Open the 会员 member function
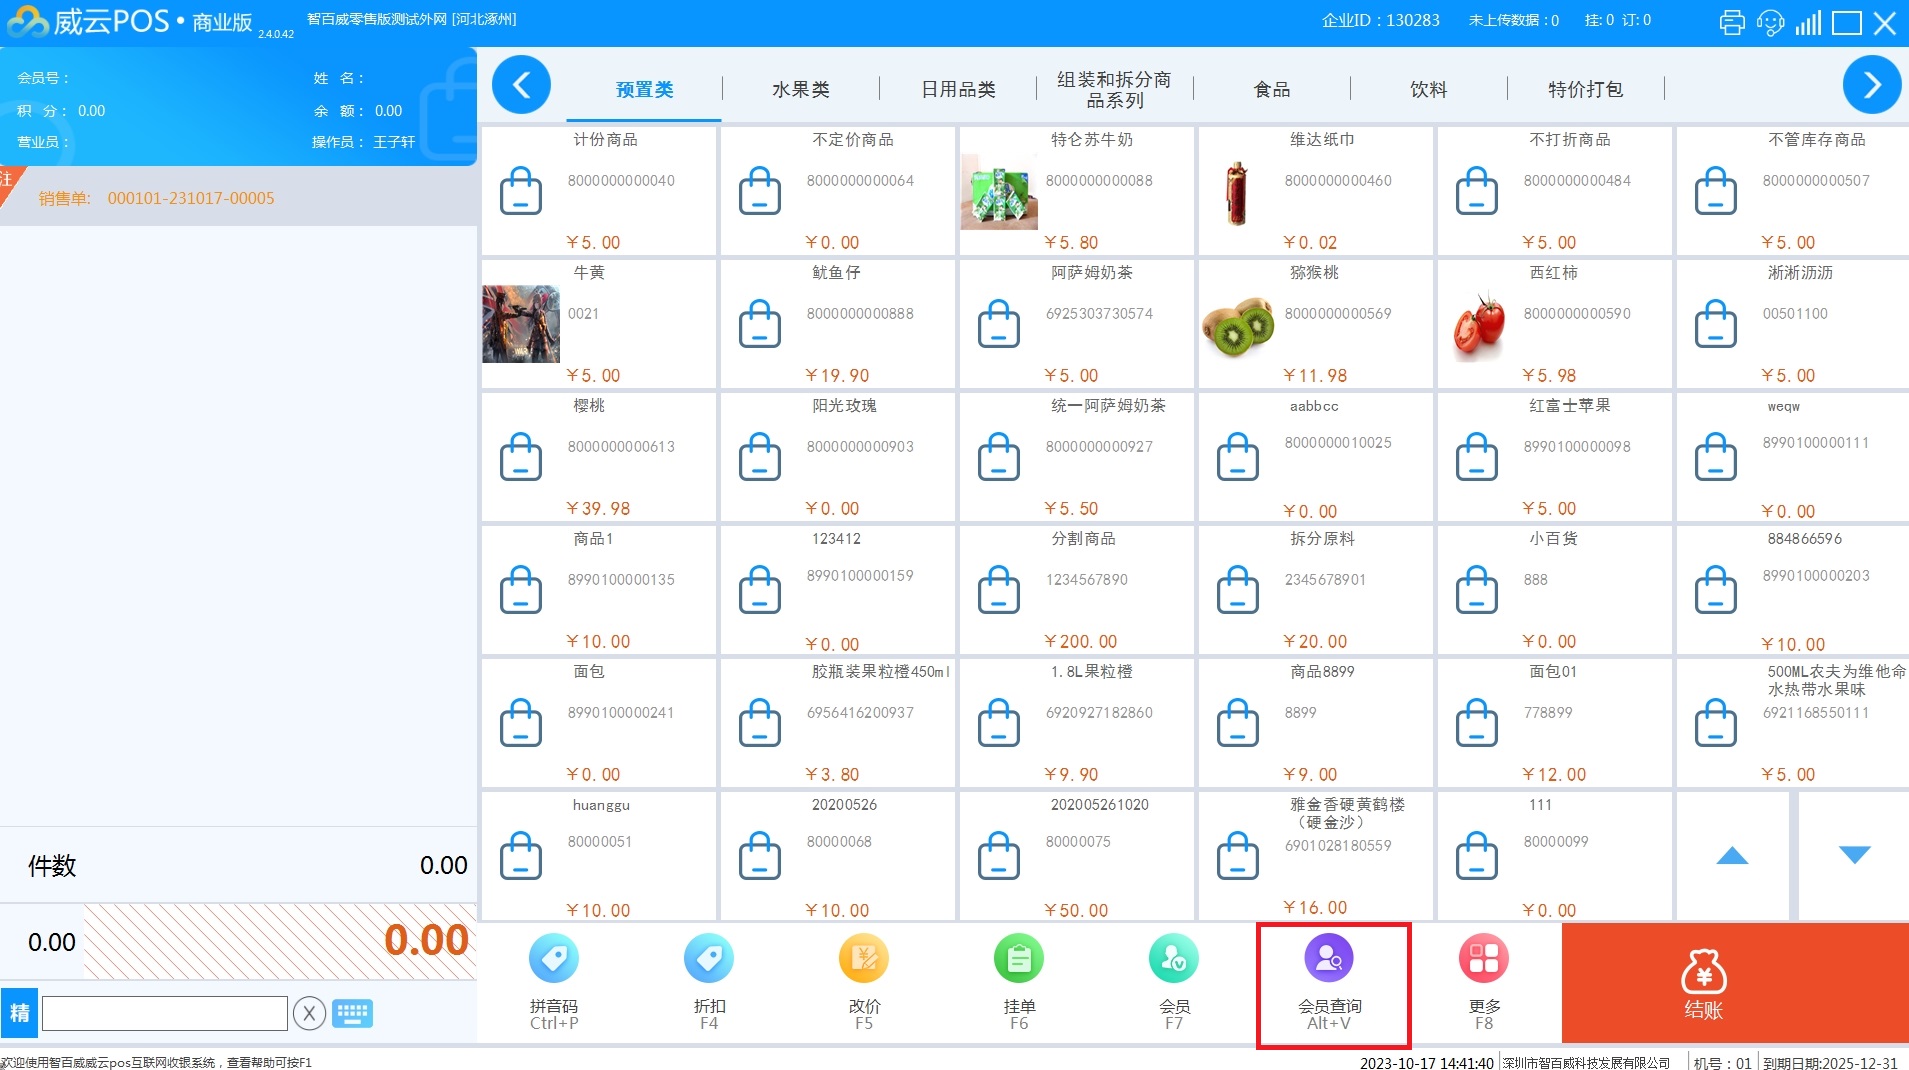 click(x=1173, y=981)
